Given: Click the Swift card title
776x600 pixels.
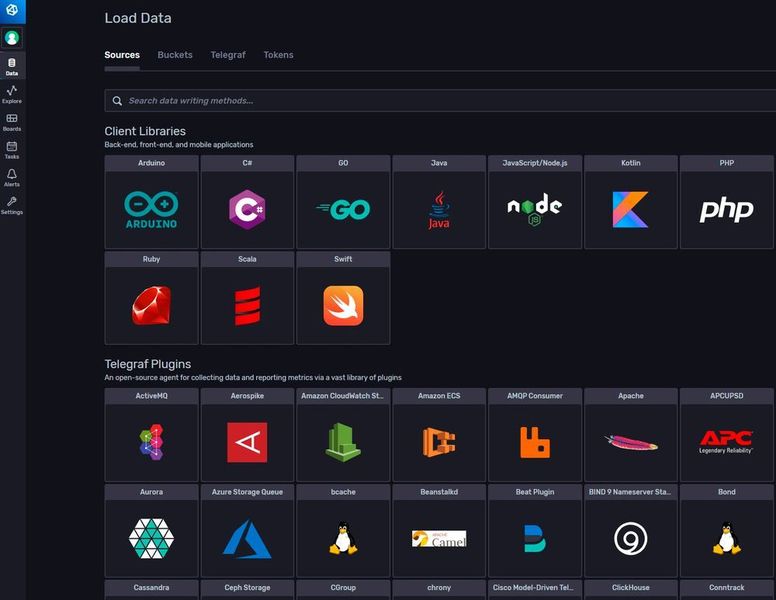Looking at the screenshot, I should [x=343, y=259].
